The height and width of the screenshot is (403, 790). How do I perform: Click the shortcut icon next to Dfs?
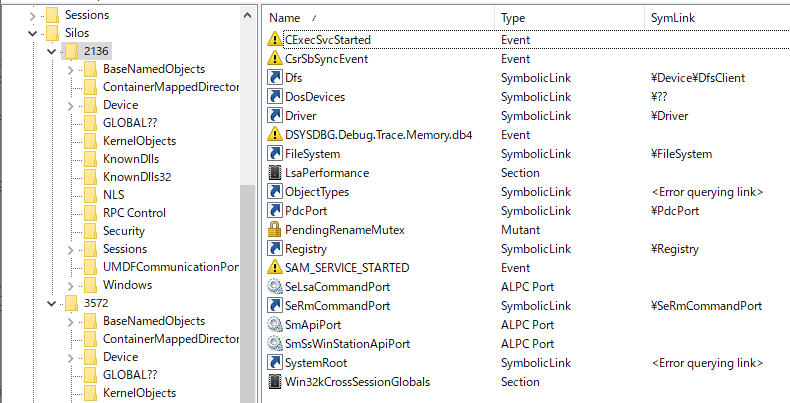pos(276,78)
